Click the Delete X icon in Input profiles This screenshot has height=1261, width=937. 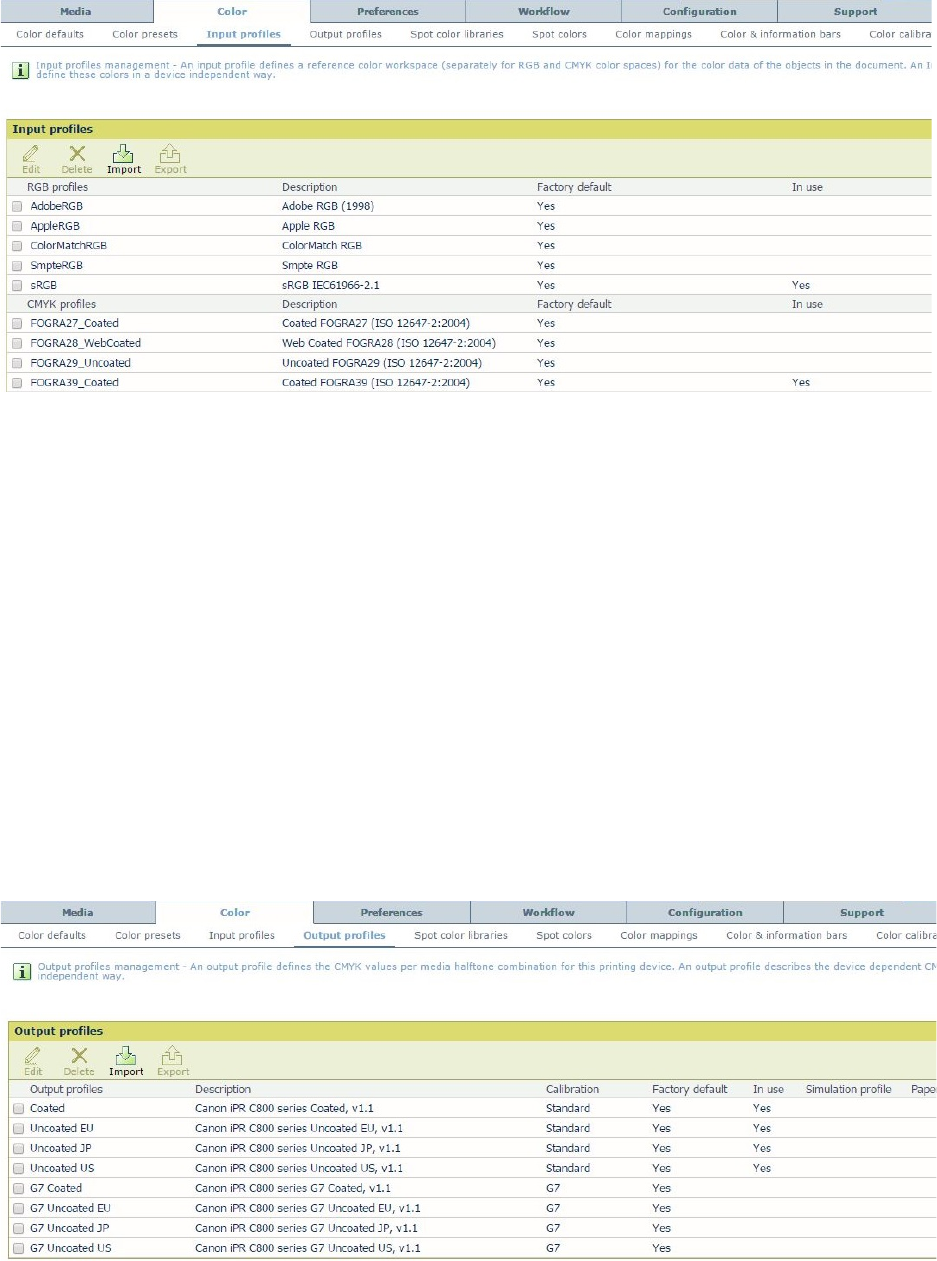[77, 153]
